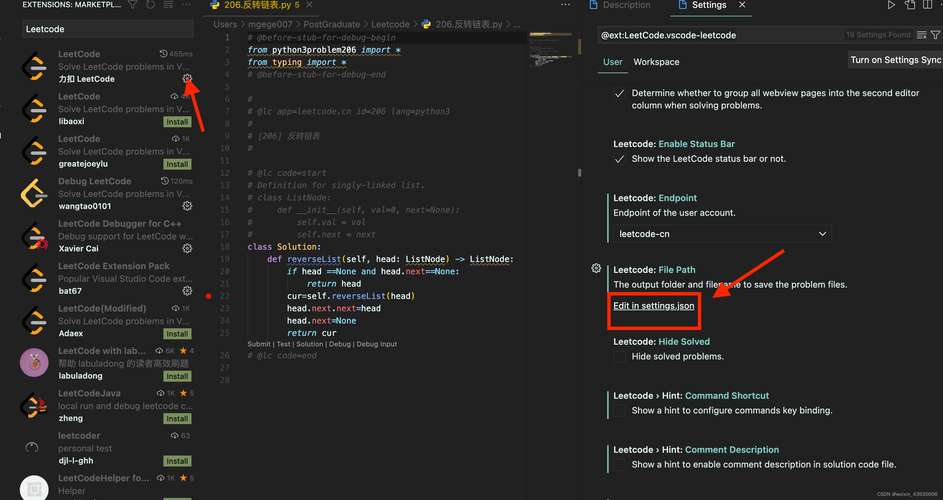943x500 pixels.
Task: Split the editor with the split icon
Action: tap(927, 5)
